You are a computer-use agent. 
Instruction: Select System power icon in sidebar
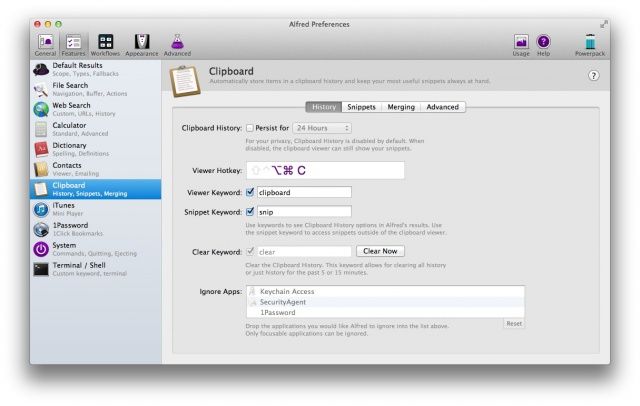[41, 249]
